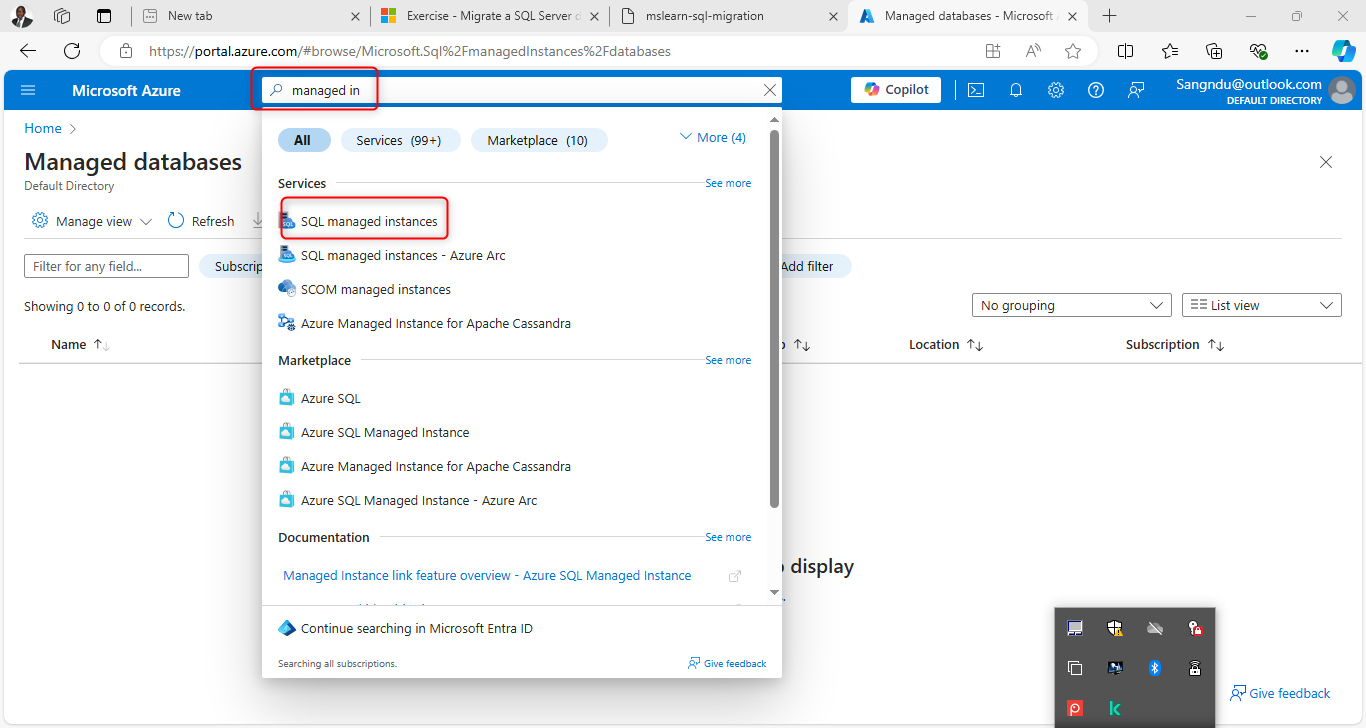
Task: Open the notifications bell
Action: tap(1016, 90)
